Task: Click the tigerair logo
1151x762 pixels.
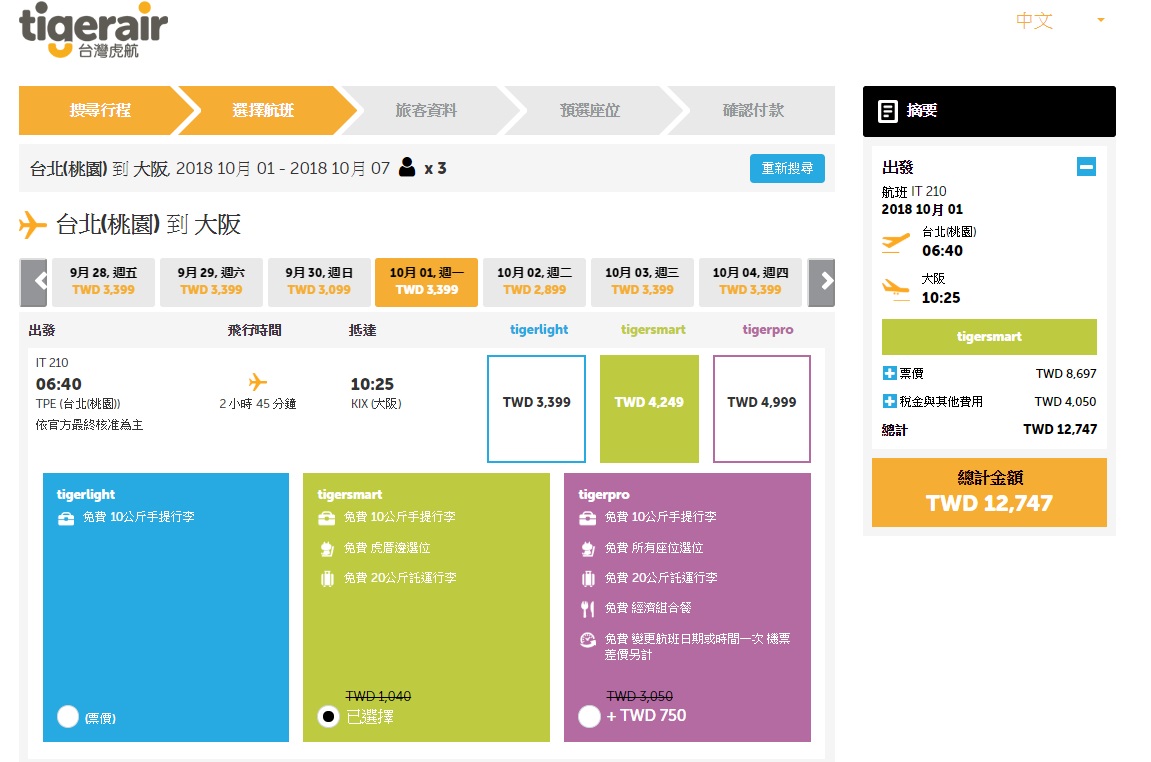Action: tap(93, 30)
